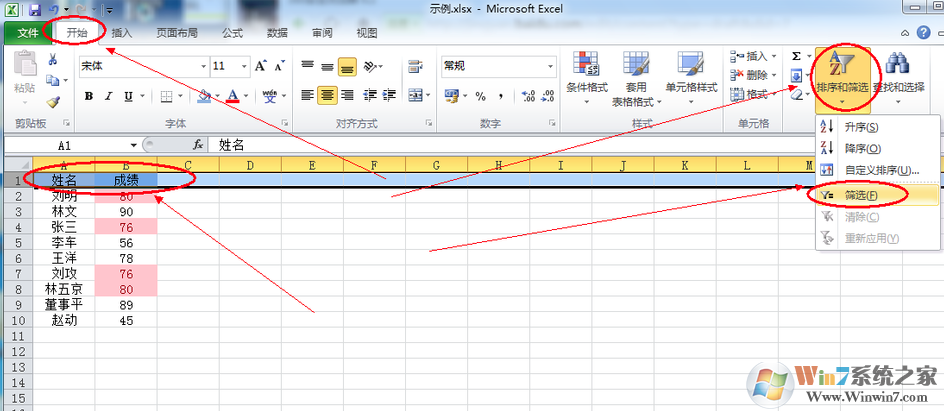Toggle center horizontal alignment
Viewport: 944px width, 411px height.
coord(327,96)
